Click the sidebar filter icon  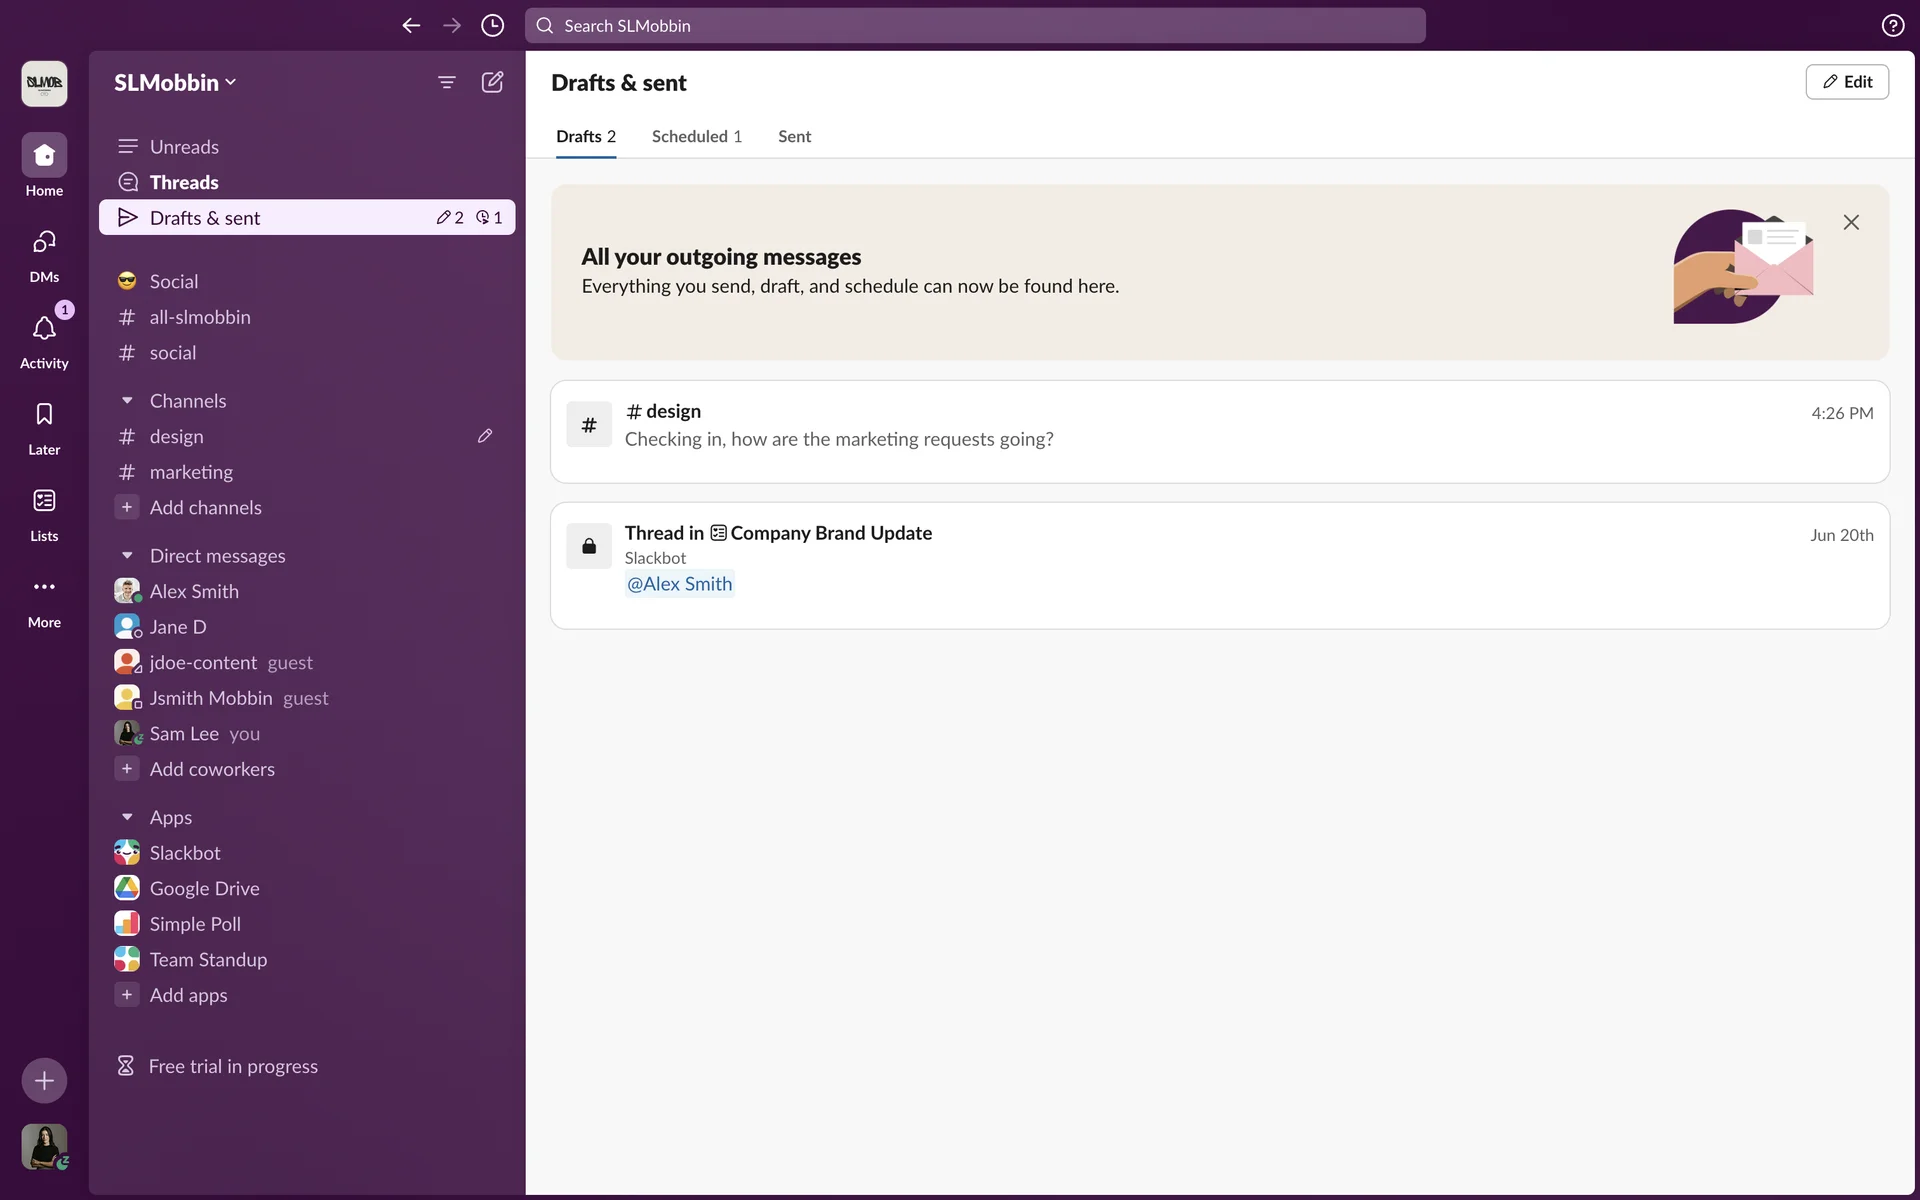[x=447, y=82]
